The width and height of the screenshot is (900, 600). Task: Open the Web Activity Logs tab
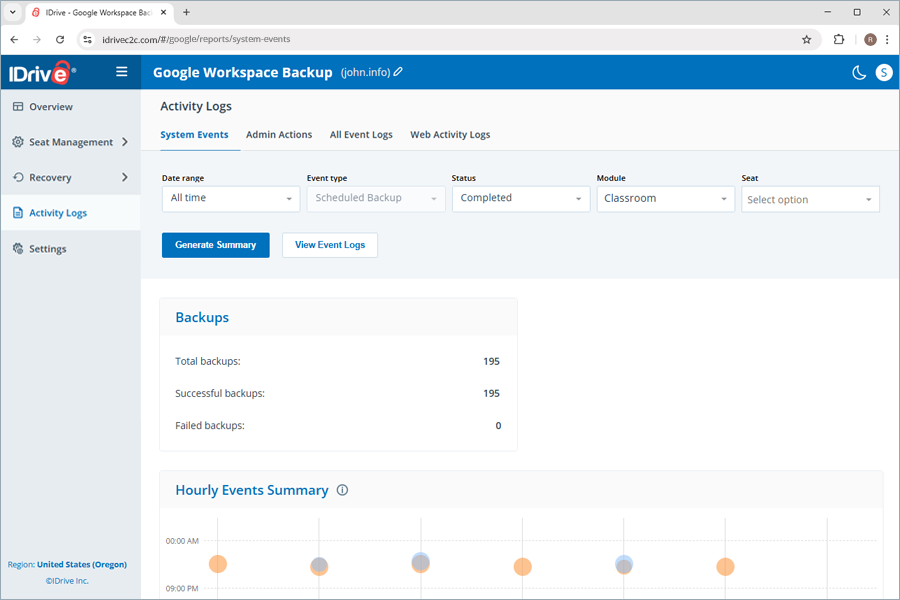tap(450, 134)
